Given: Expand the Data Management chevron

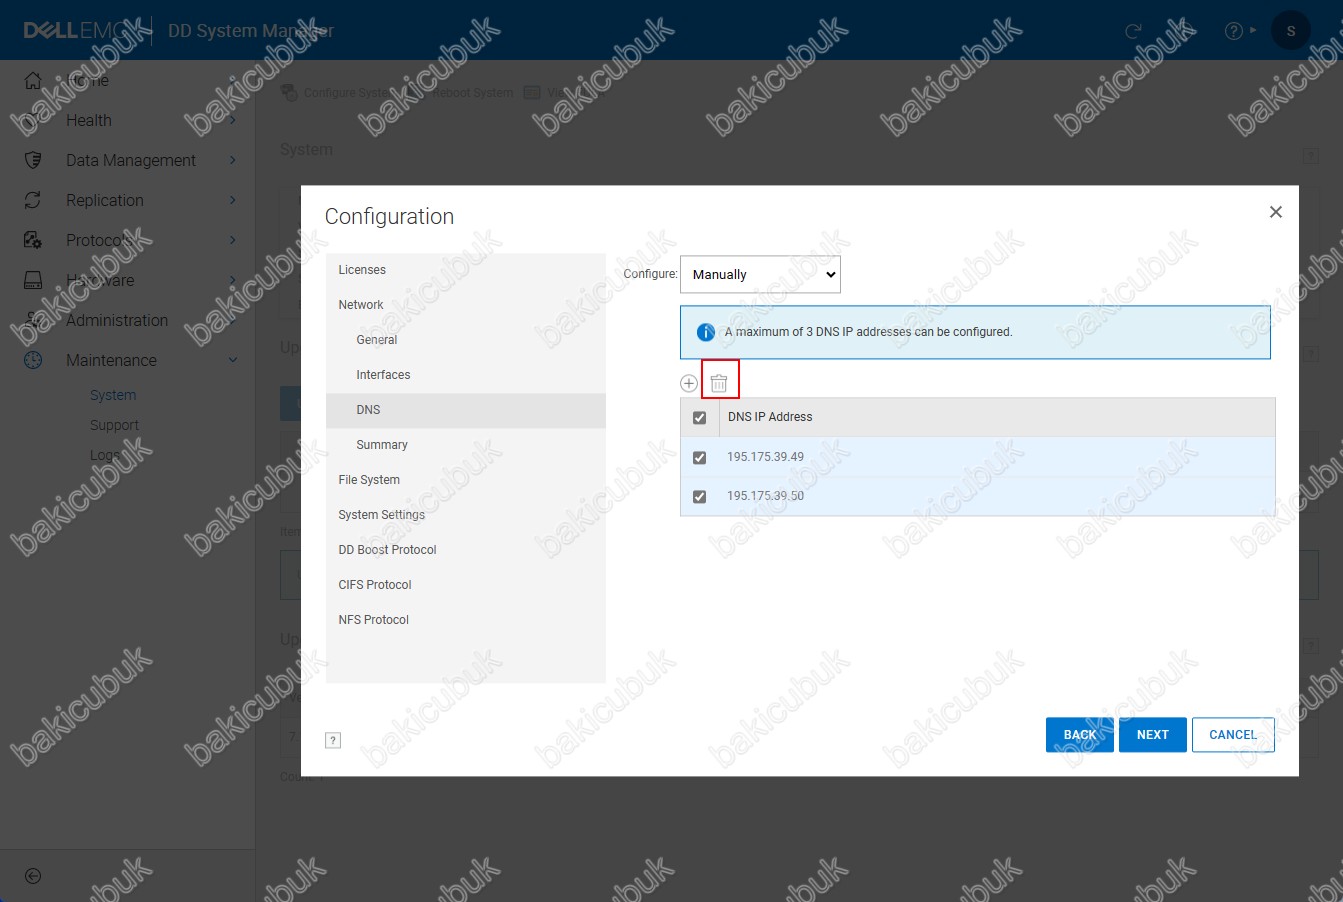Looking at the screenshot, I should 232,160.
